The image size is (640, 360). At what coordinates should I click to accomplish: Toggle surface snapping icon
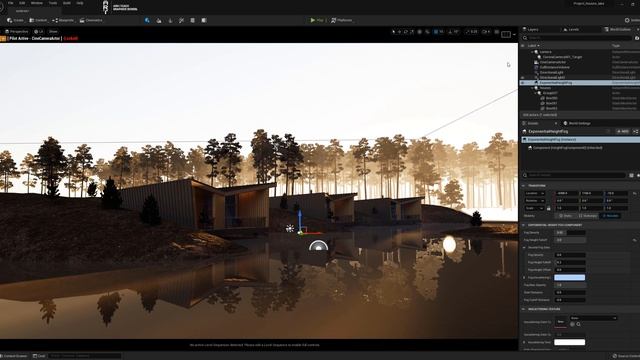[x=427, y=31]
